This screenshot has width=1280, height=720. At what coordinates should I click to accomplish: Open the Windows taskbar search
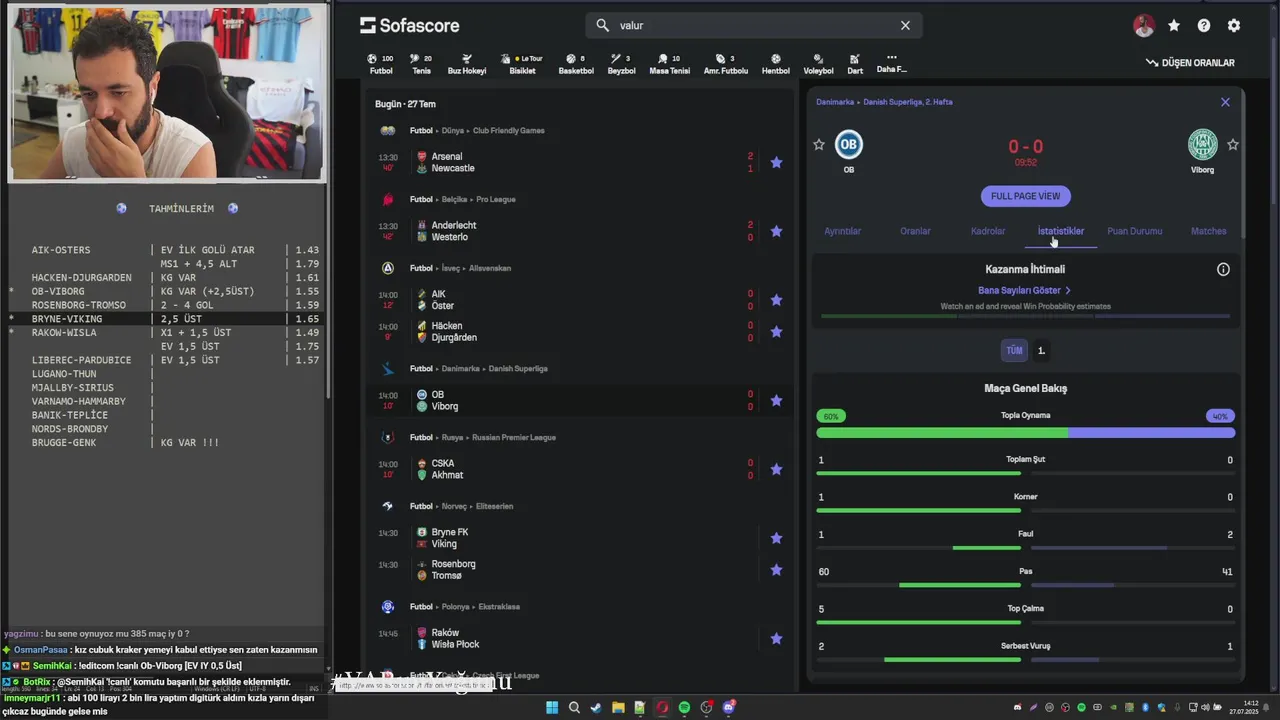(574, 707)
